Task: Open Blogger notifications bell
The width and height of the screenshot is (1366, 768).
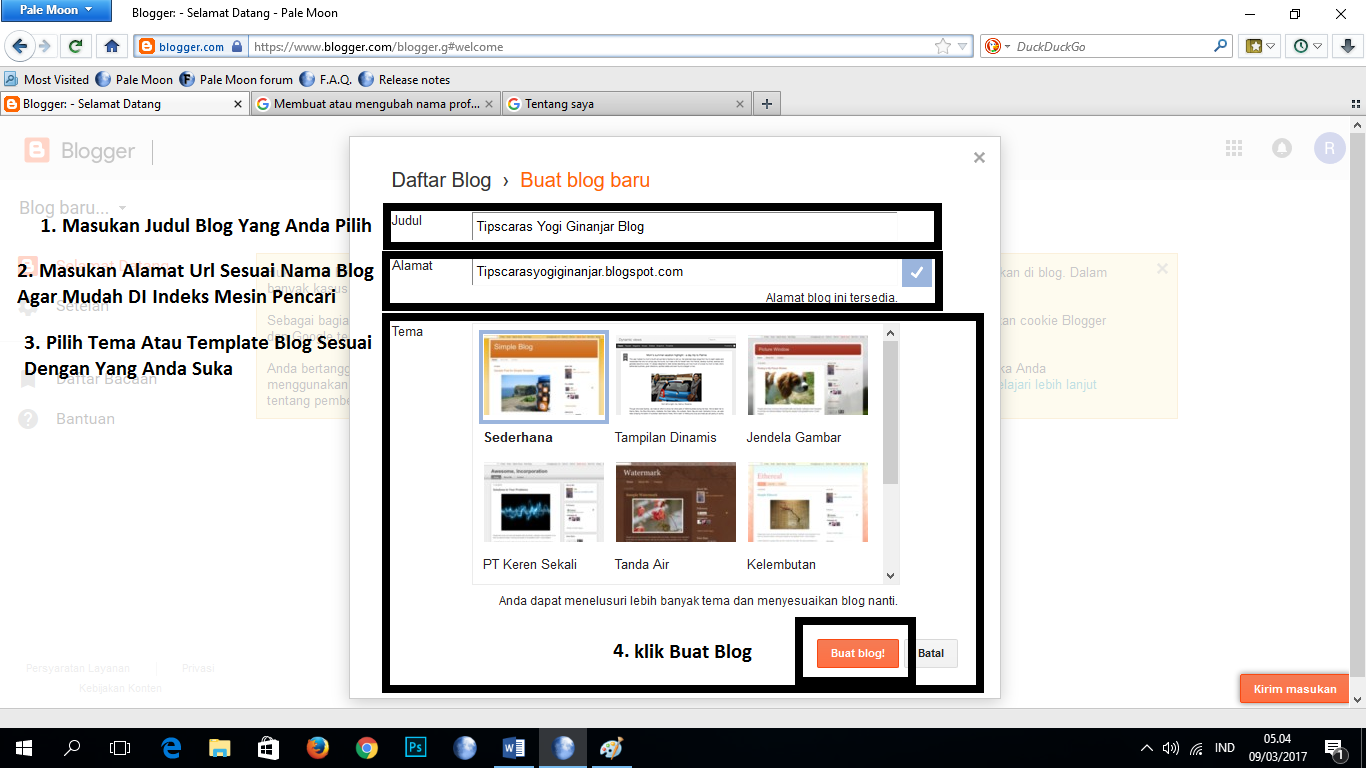Action: [x=1281, y=148]
